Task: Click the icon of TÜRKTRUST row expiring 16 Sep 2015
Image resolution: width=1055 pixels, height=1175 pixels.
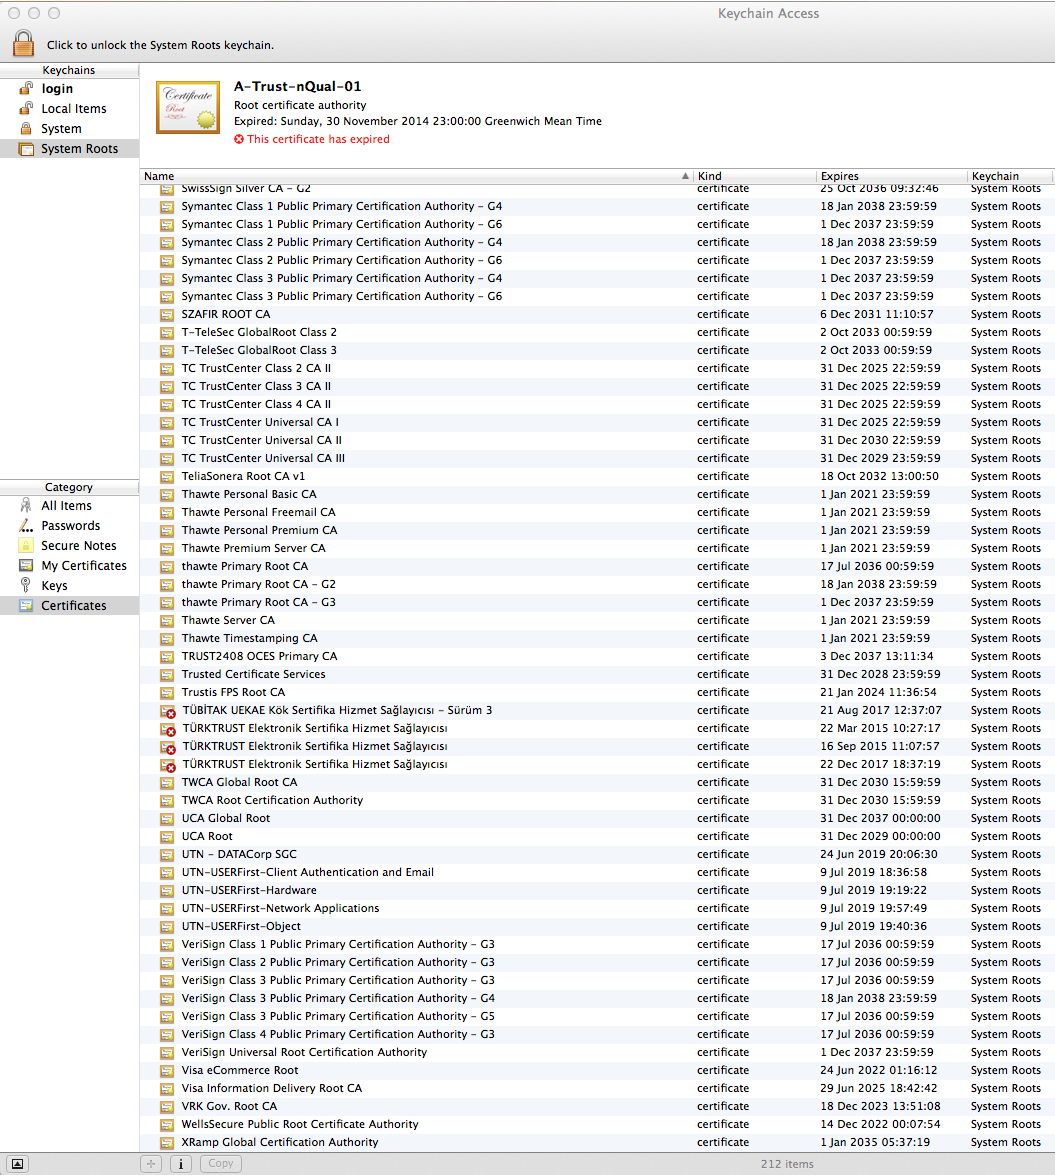Action: click(168, 747)
